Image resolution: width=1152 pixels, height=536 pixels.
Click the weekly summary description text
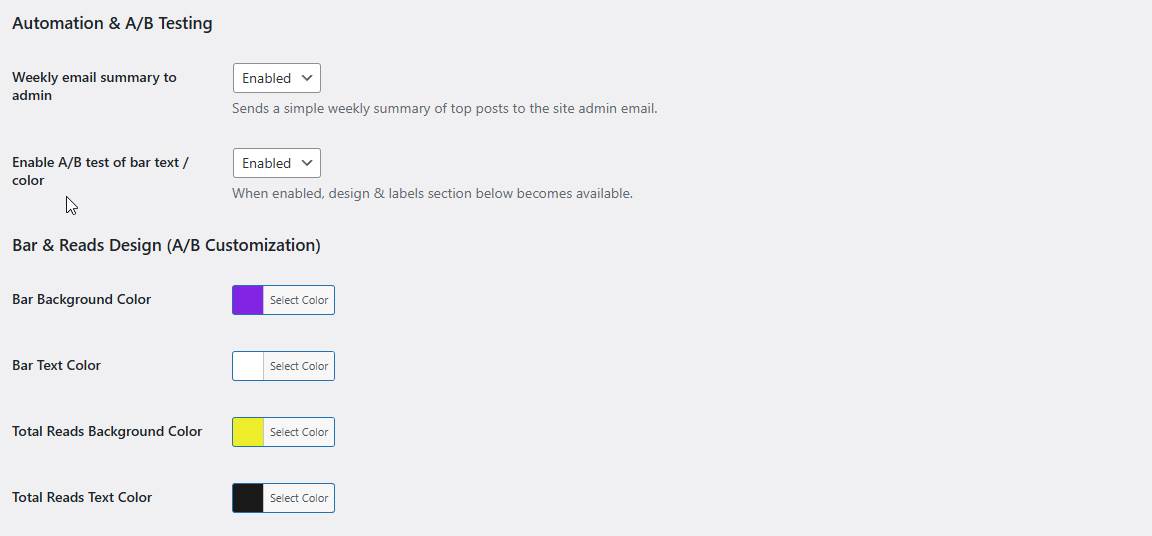pyautogui.click(x=444, y=108)
